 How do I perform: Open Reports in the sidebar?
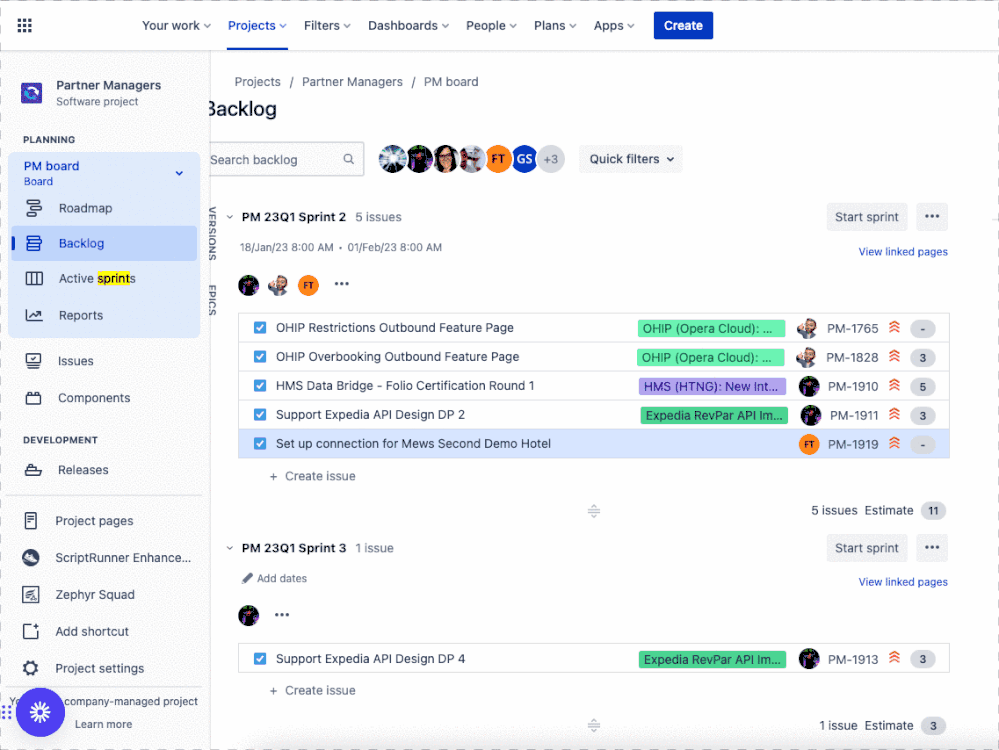click(80, 315)
